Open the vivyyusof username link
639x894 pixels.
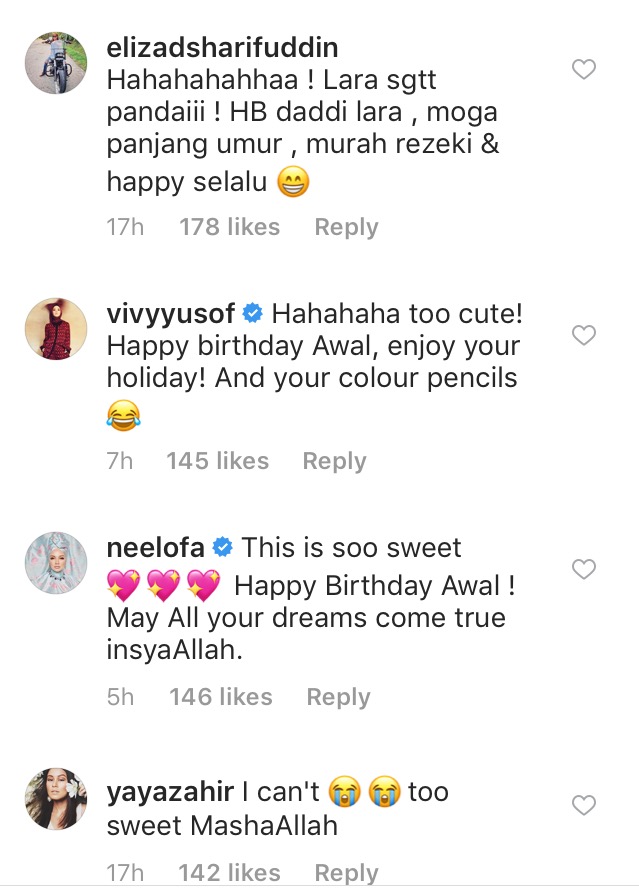pyautogui.click(x=171, y=313)
